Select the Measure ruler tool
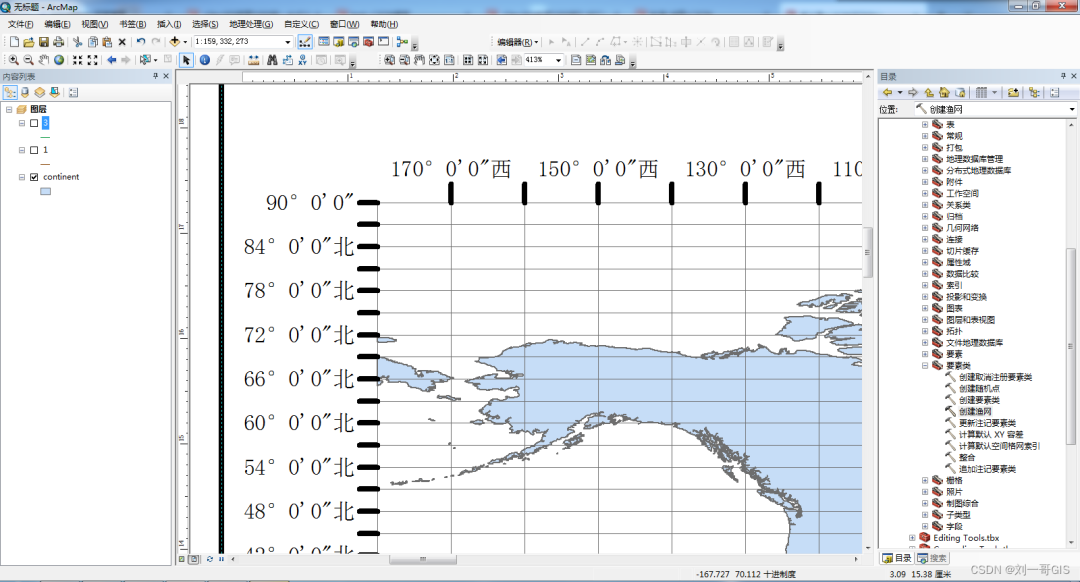Image resolution: width=1080 pixels, height=582 pixels. pyautogui.click(x=253, y=60)
